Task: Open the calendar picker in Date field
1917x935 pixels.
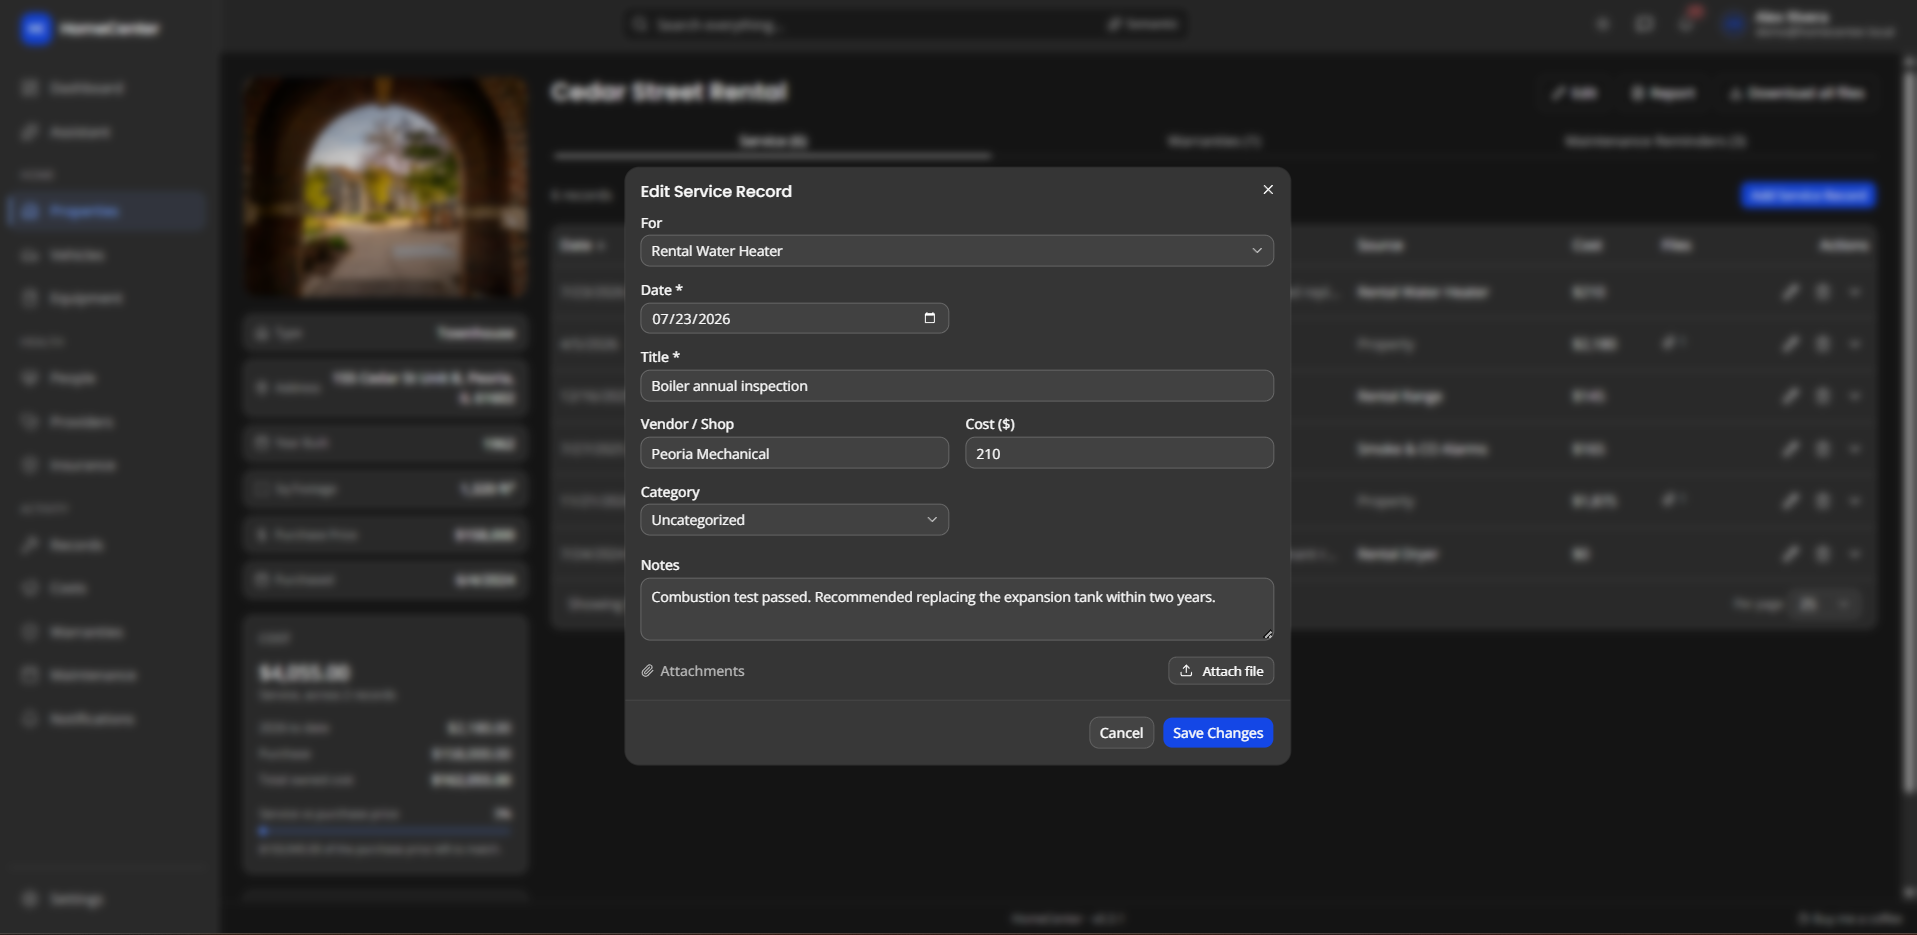Action: point(929,318)
